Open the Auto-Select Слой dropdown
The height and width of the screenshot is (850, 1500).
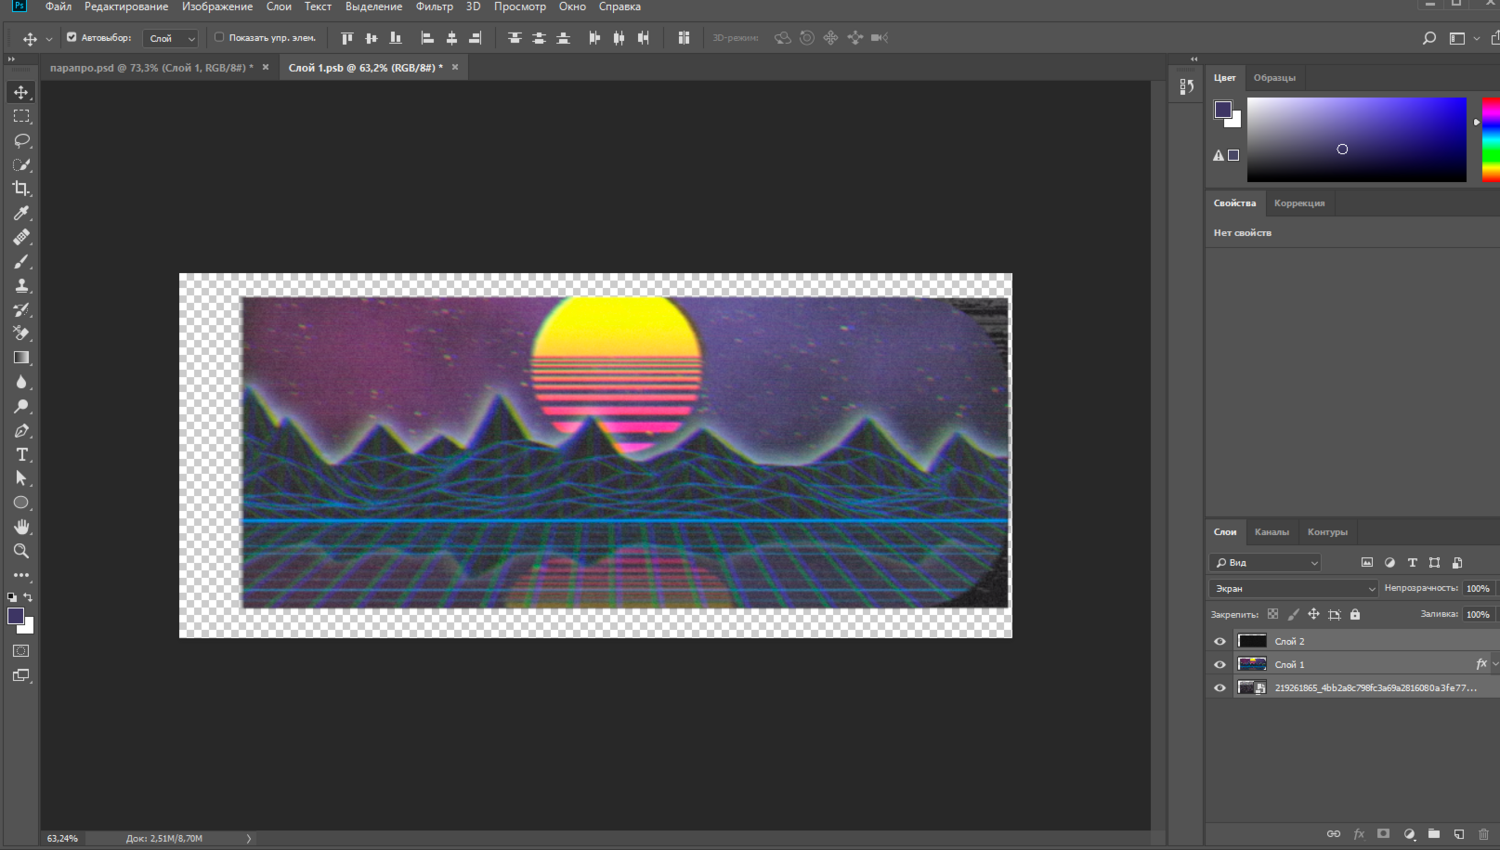click(x=170, y=38)
